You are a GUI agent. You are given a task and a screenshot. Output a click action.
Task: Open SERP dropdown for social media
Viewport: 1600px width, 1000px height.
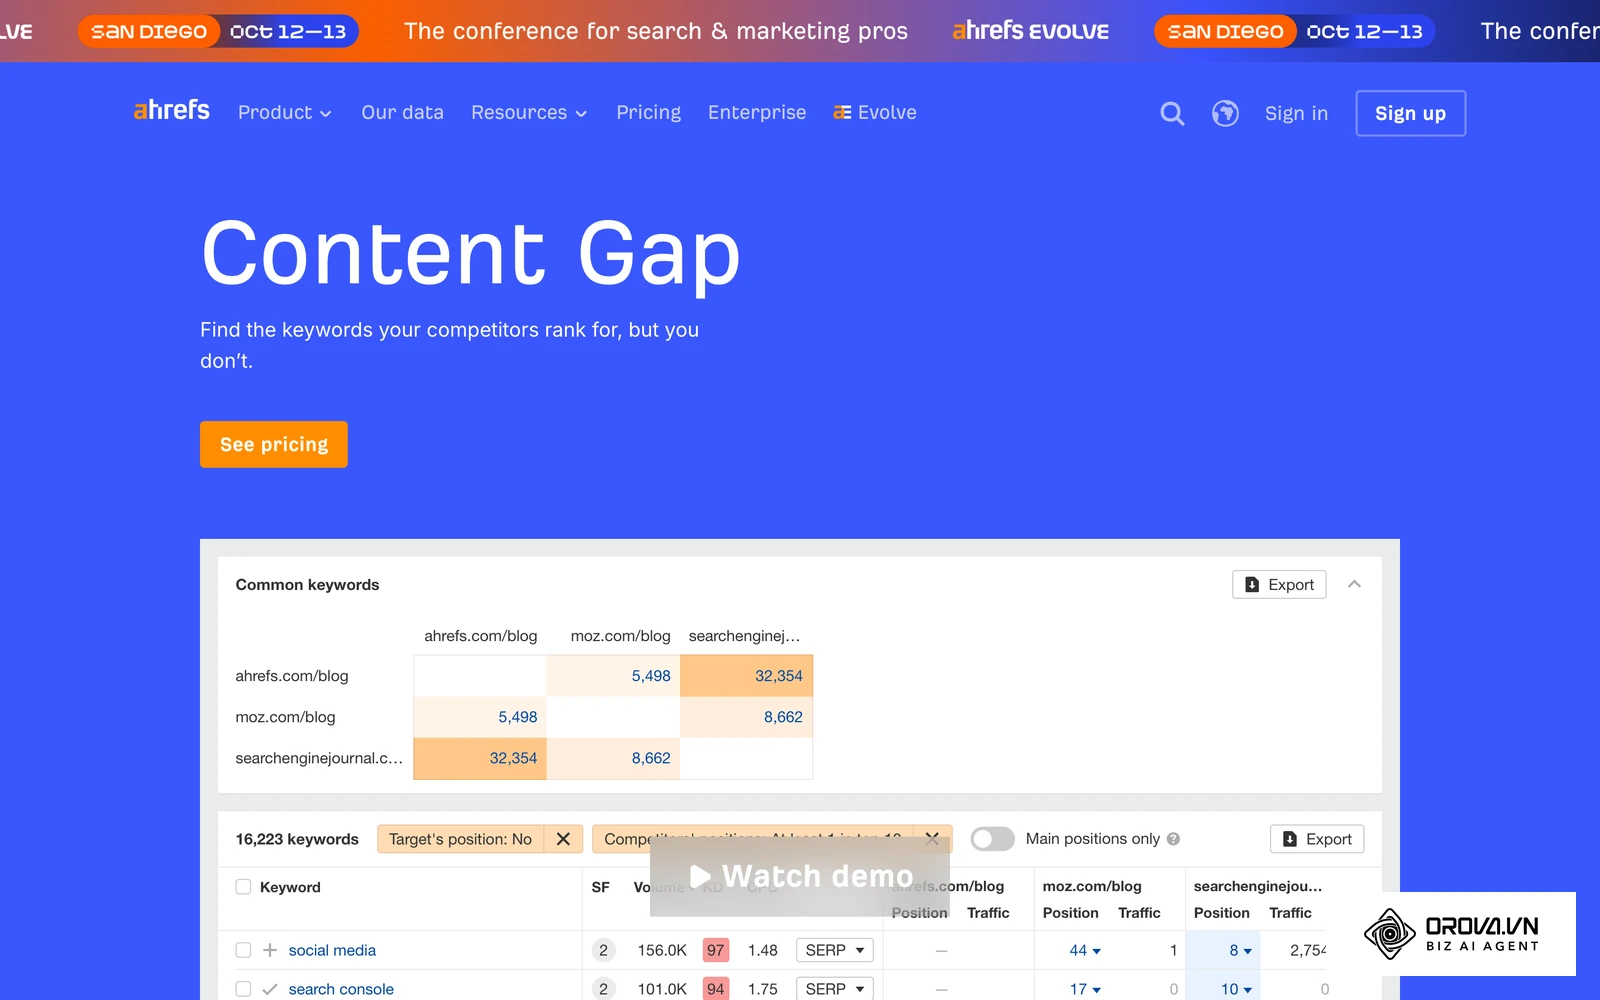pyautogui.click(x=835, y=950)
